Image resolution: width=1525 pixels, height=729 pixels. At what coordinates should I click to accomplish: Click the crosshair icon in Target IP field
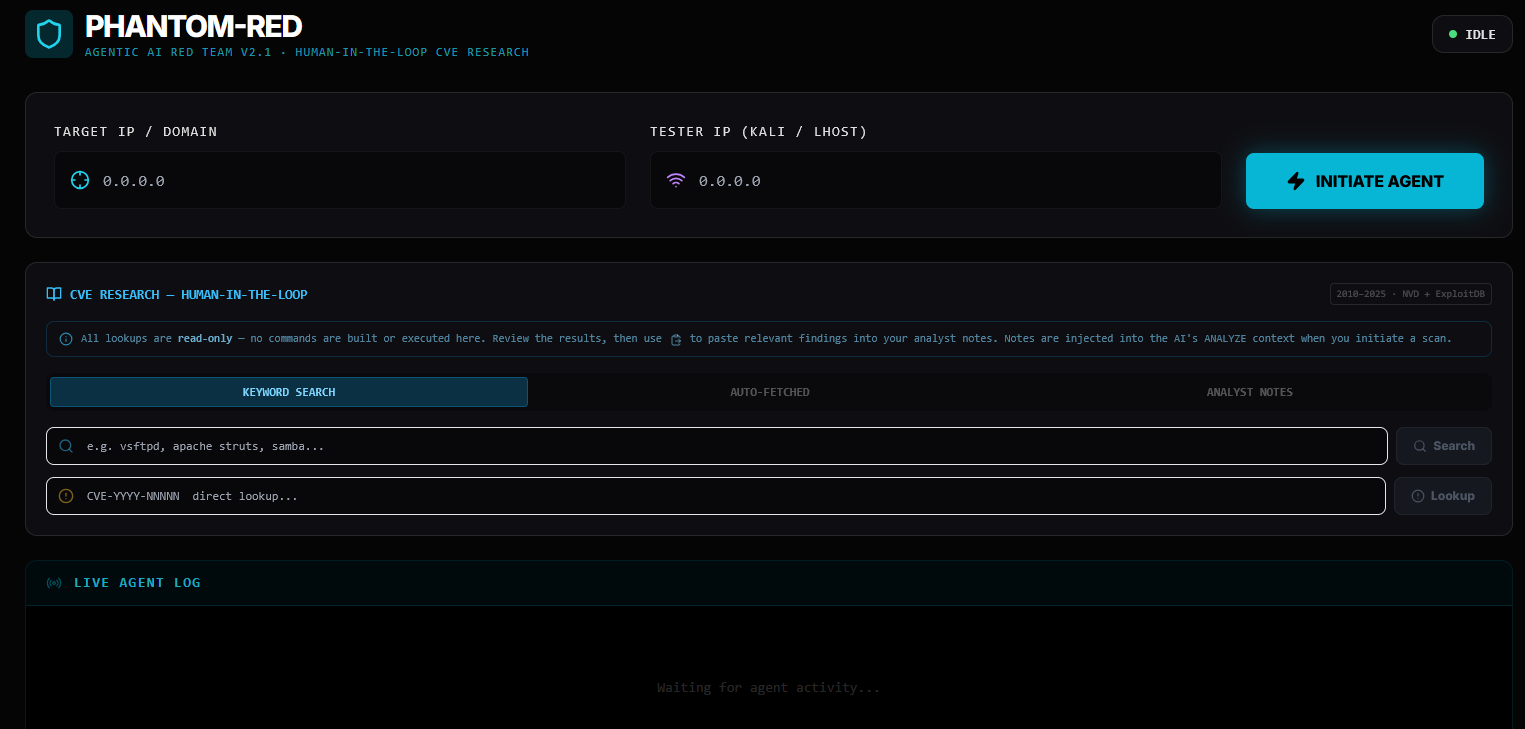tap(80, 180)
